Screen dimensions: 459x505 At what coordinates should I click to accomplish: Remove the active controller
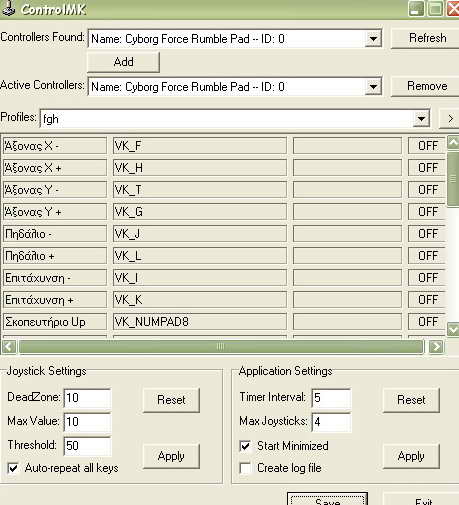(x=427, y=86)
